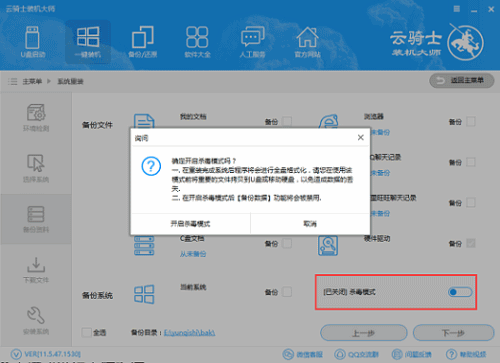
Task: Click the C盘文档 drive icon
Action: 144,246
